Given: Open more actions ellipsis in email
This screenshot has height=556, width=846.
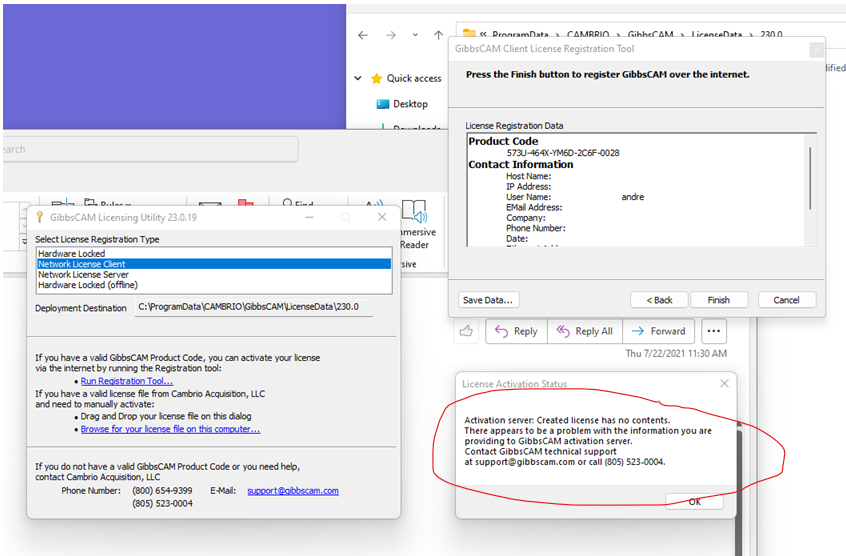Looking at the screenshot, I should point(714,331).
